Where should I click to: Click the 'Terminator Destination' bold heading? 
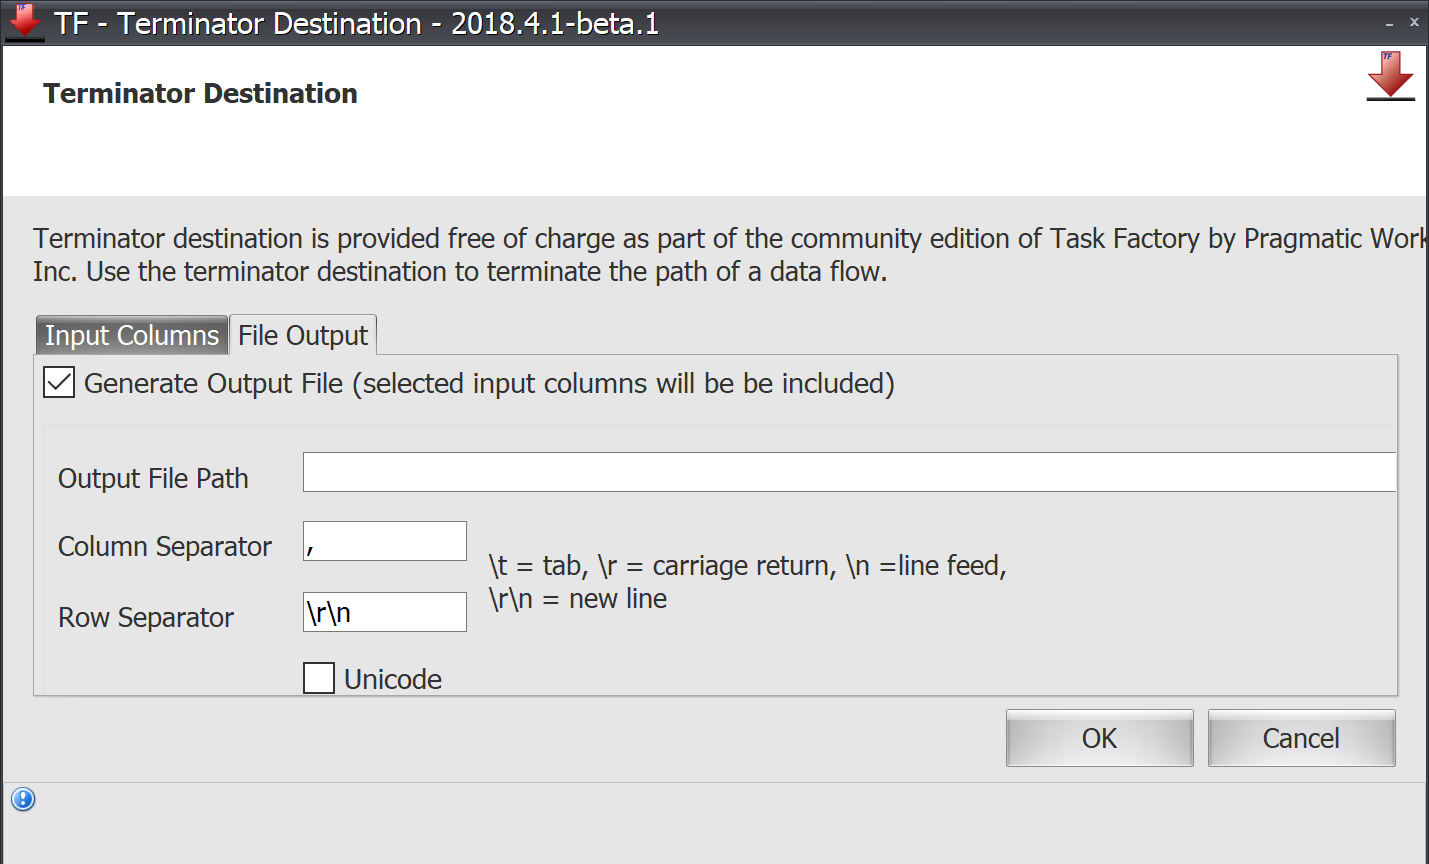pos(200,93)
